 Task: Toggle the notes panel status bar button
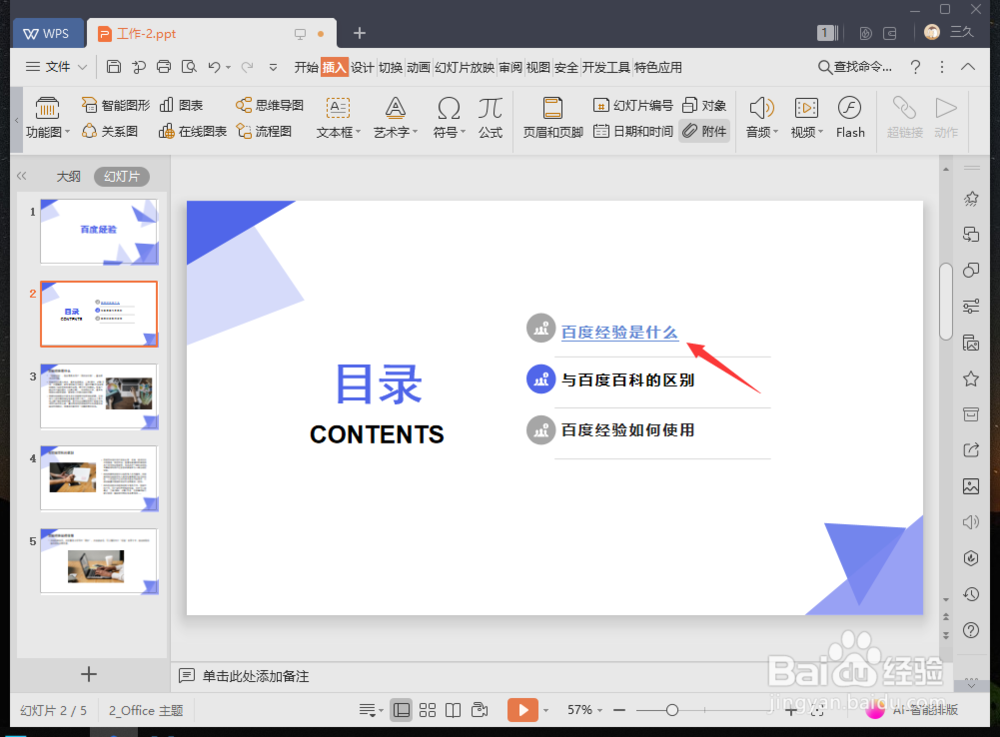coord(371,710)
